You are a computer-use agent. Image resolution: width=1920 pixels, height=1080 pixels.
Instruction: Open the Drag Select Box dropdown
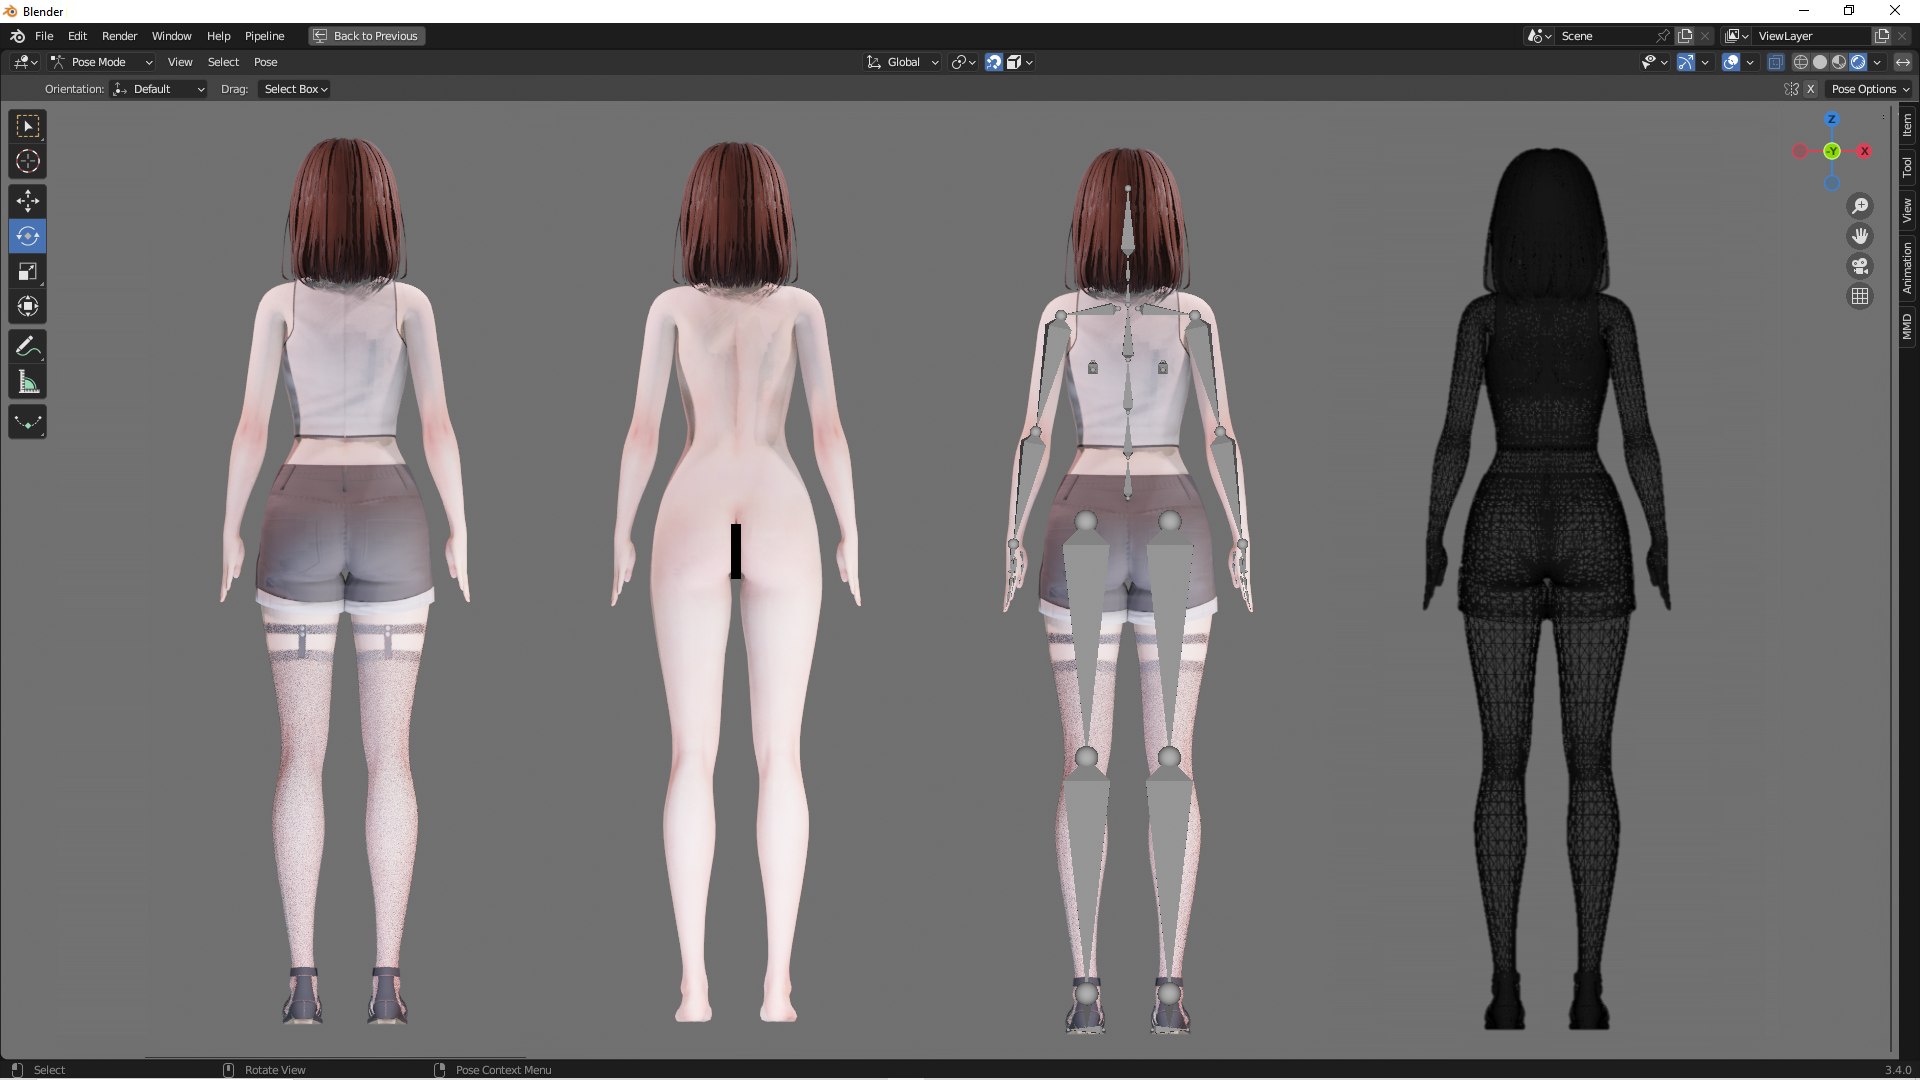coord(295,89)
